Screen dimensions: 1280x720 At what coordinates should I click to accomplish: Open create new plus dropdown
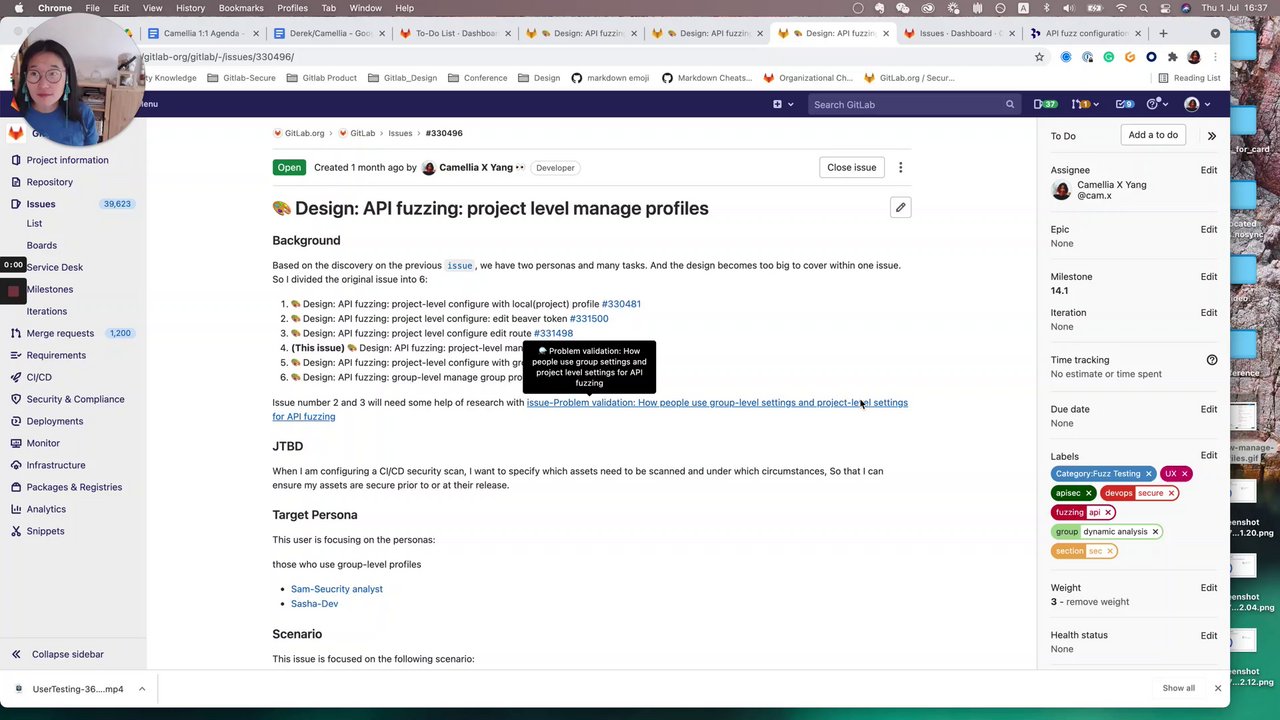coord(782,104)
